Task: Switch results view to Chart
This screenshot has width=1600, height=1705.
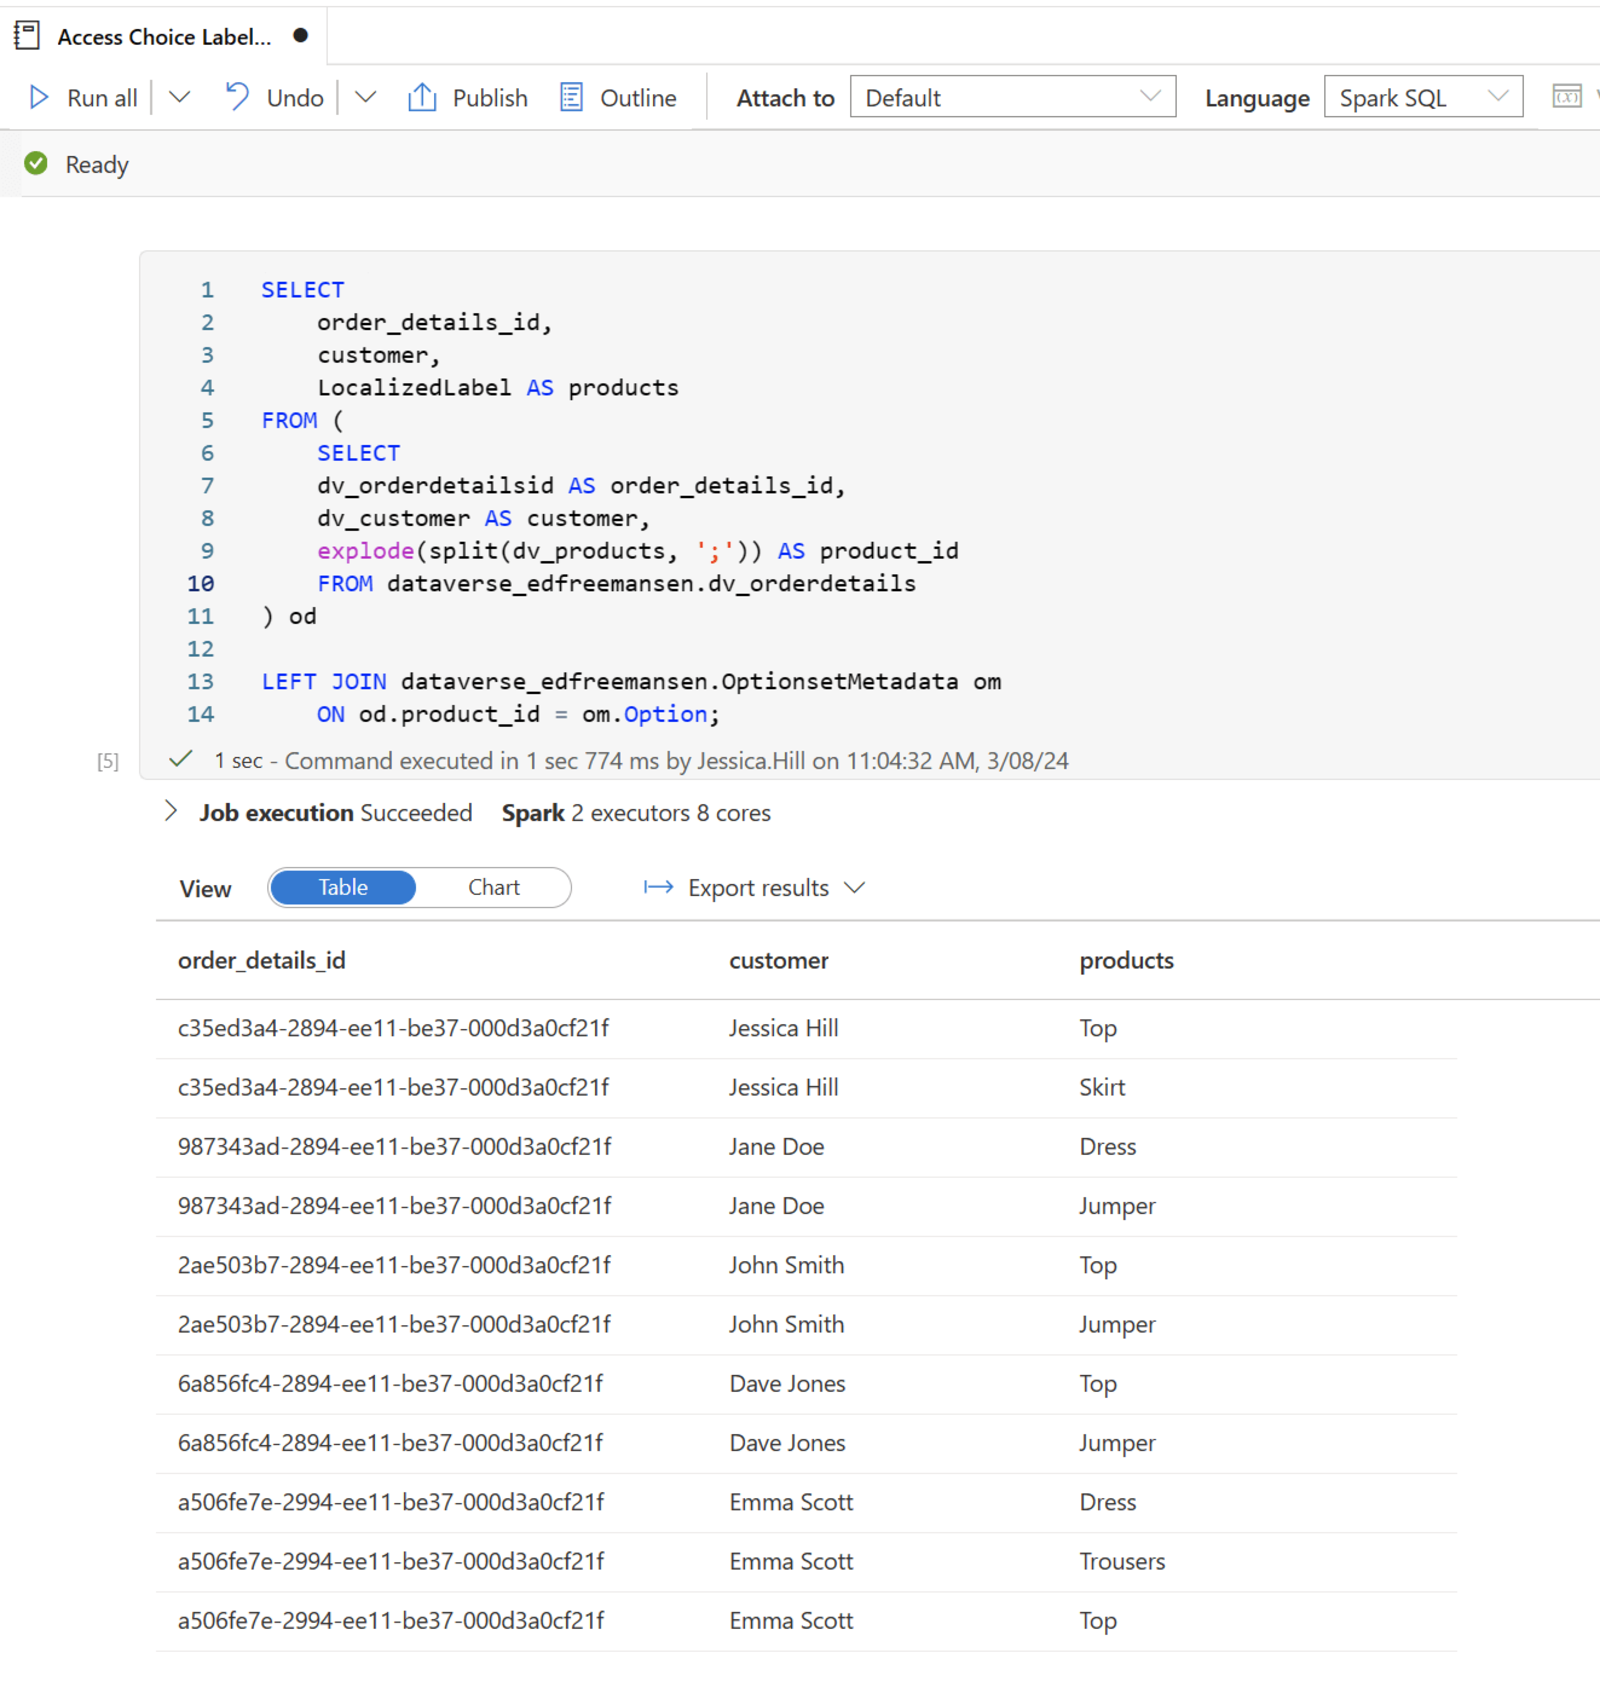Action: click(x=494, y=887)
